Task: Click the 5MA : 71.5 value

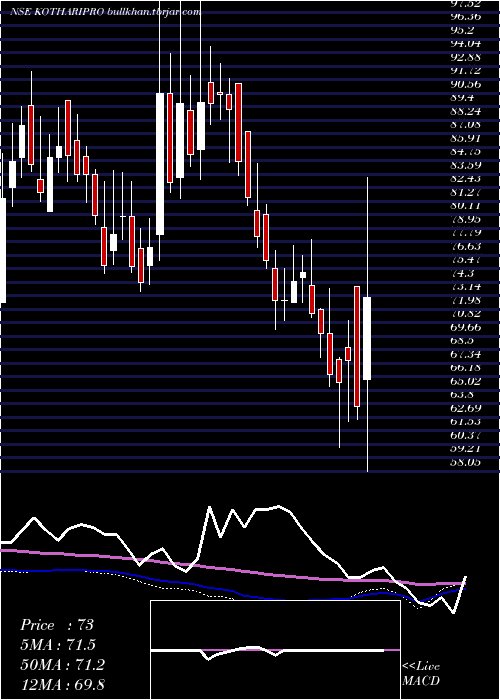Action: [x=58, y=645]
